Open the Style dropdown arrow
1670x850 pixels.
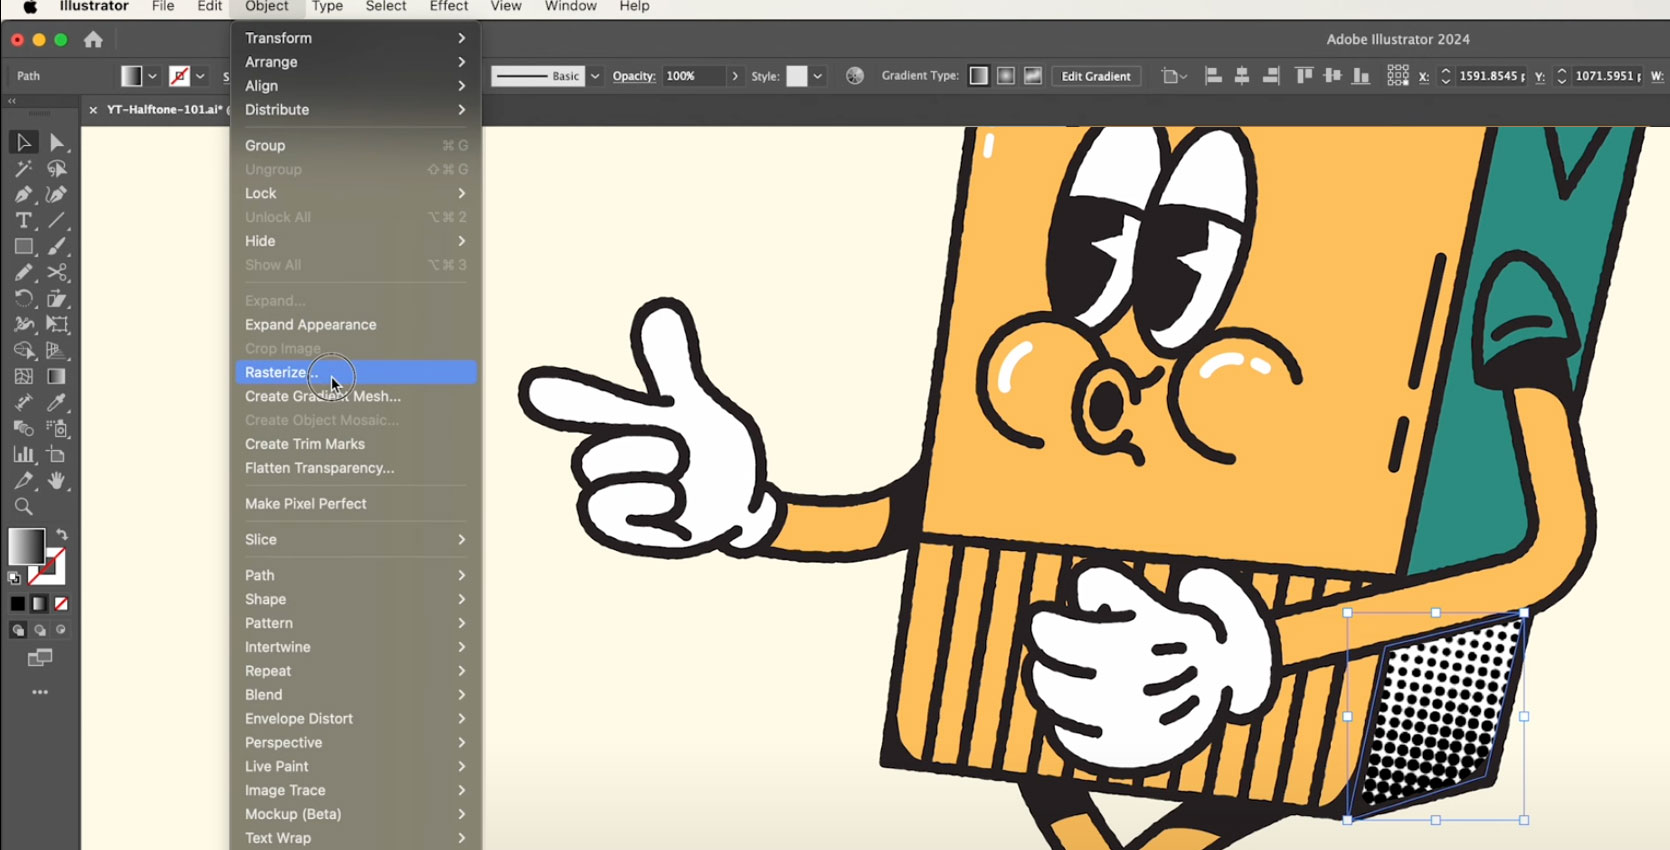pos(817,76)
